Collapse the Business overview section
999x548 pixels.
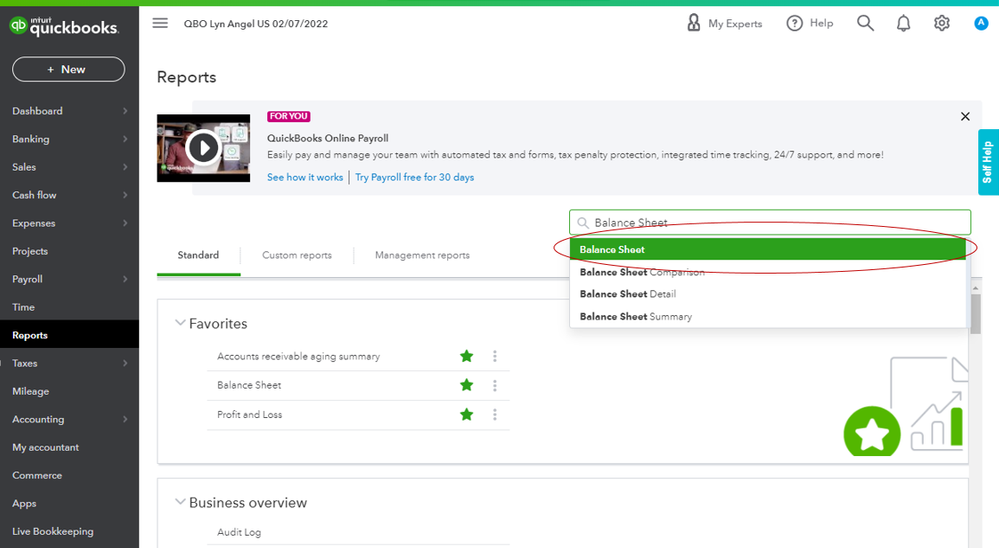180,502
